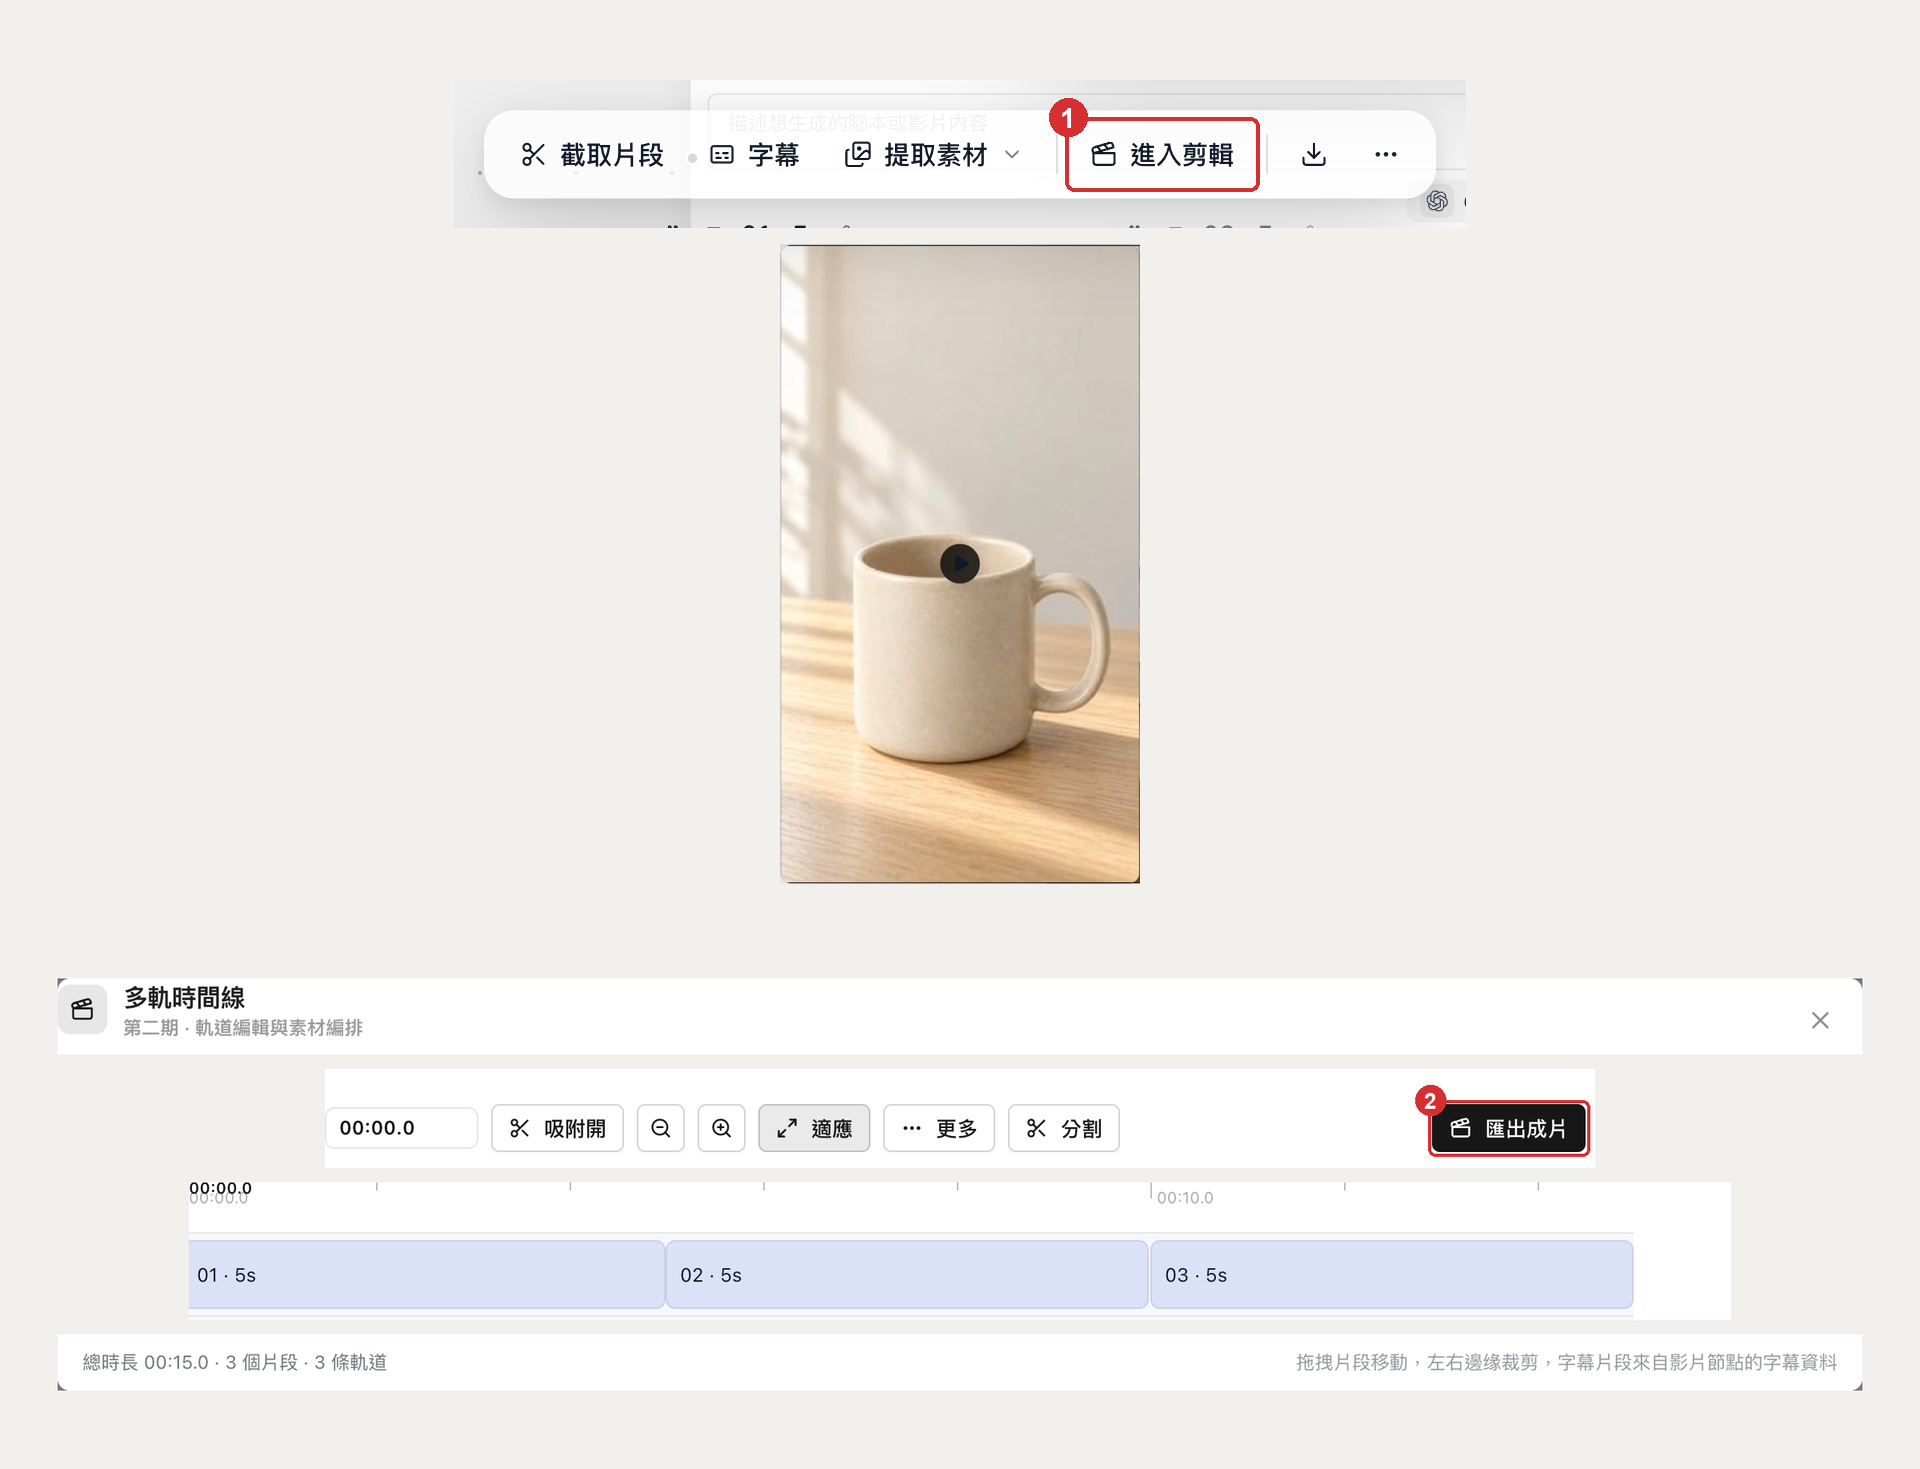
Task: Zoom in the timeline
Action: [722, 1128]
